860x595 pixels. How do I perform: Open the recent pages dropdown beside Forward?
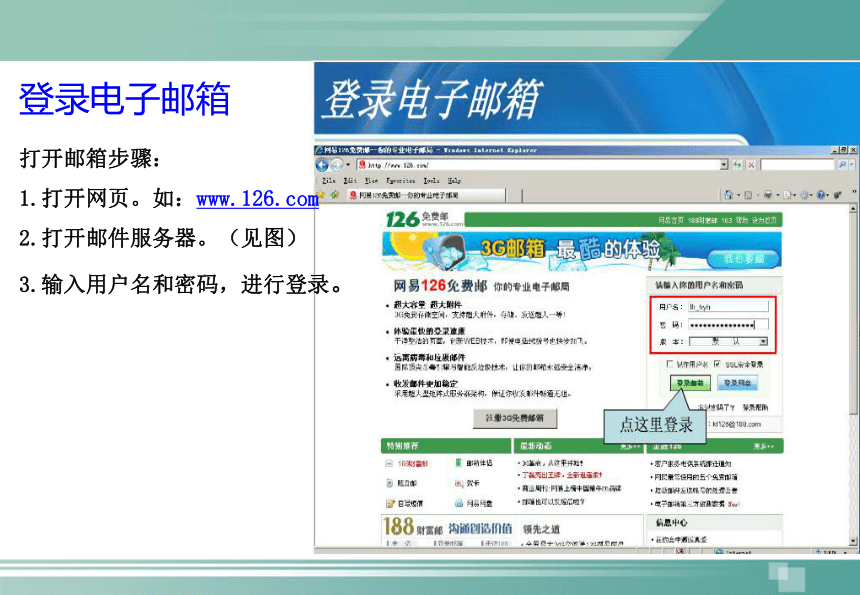pyautogui.click(x=348, y=165)
